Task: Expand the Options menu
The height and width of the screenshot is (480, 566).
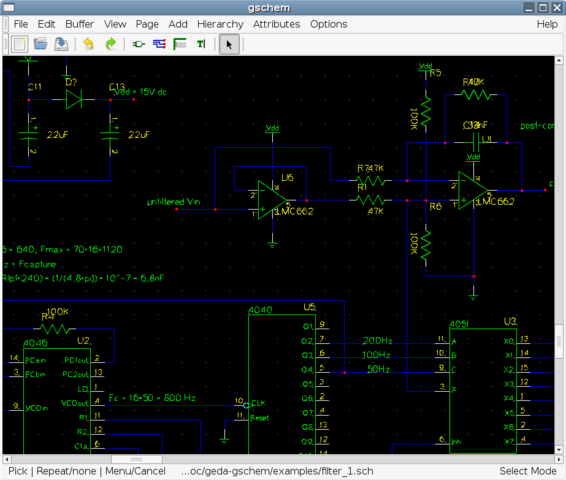Action: pyautogui.click(x=329, y=24)
